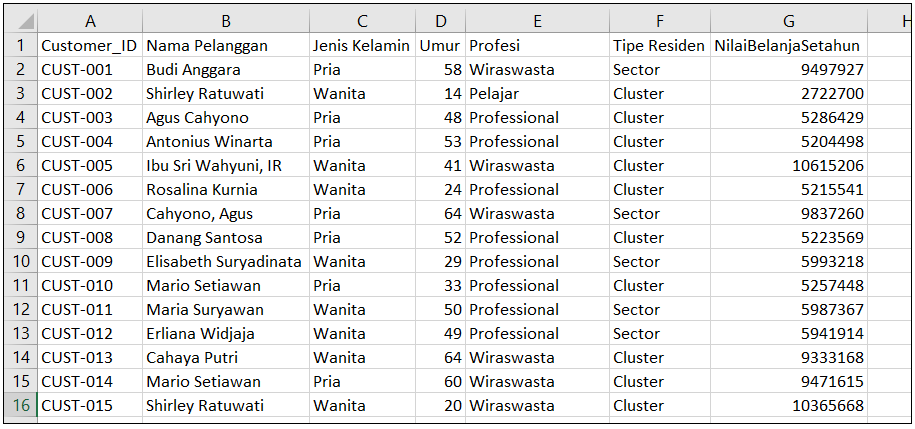Select column A header
The width and height of the screenshot is (915, 429).
[90, 21]
